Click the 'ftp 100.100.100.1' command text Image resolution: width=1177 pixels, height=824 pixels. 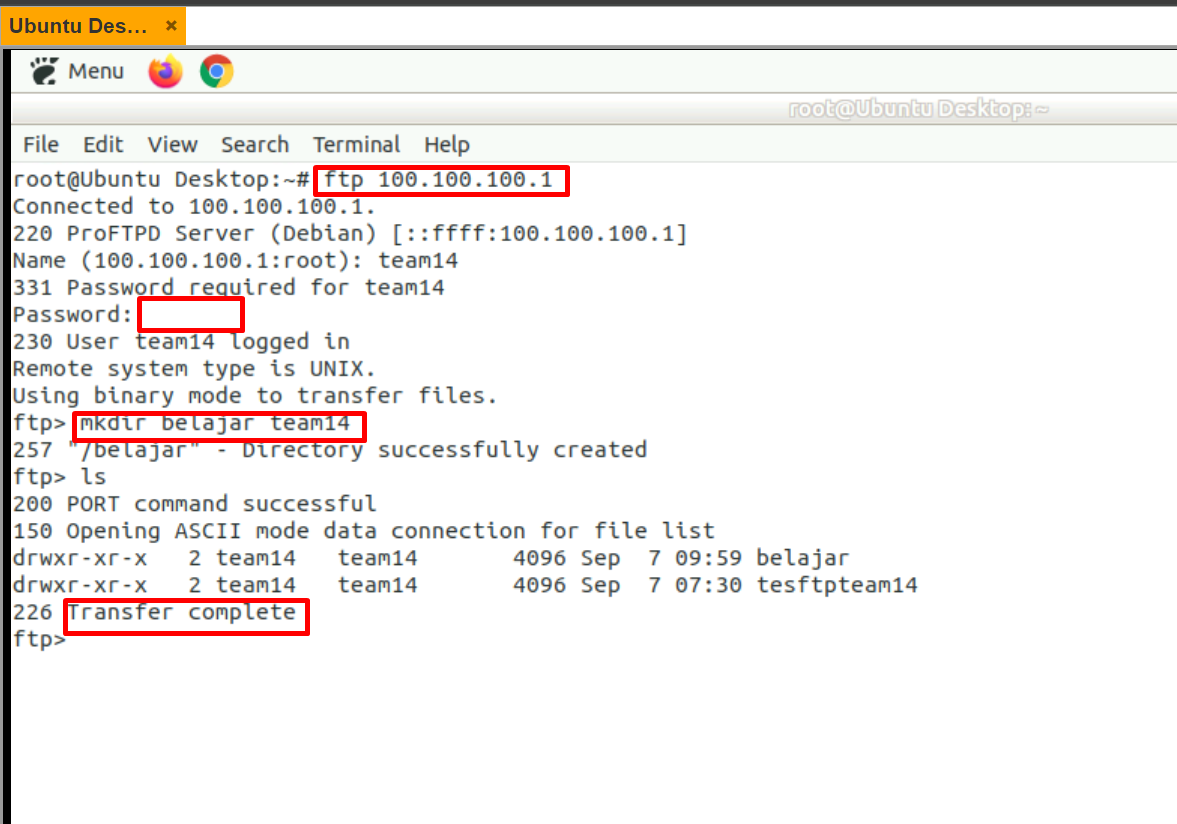pos(438,180)
